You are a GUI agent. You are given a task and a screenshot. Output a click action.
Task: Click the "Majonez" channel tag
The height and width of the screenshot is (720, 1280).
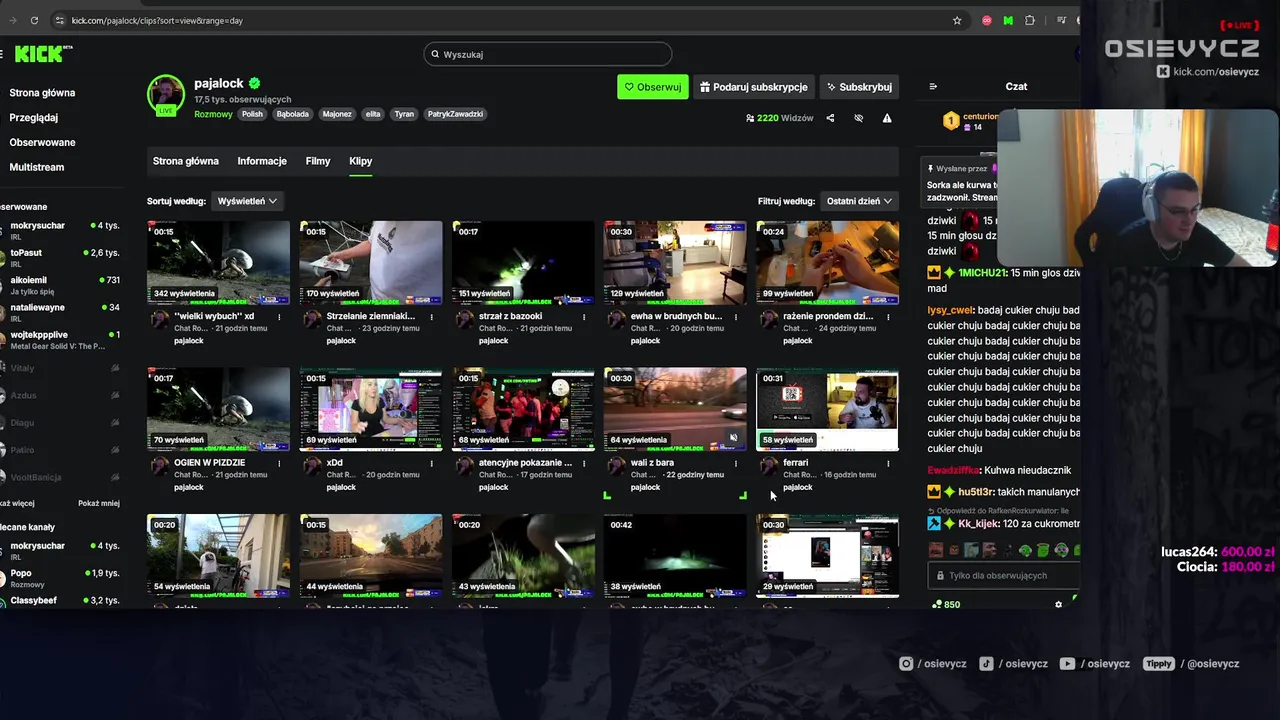[337, 114]
